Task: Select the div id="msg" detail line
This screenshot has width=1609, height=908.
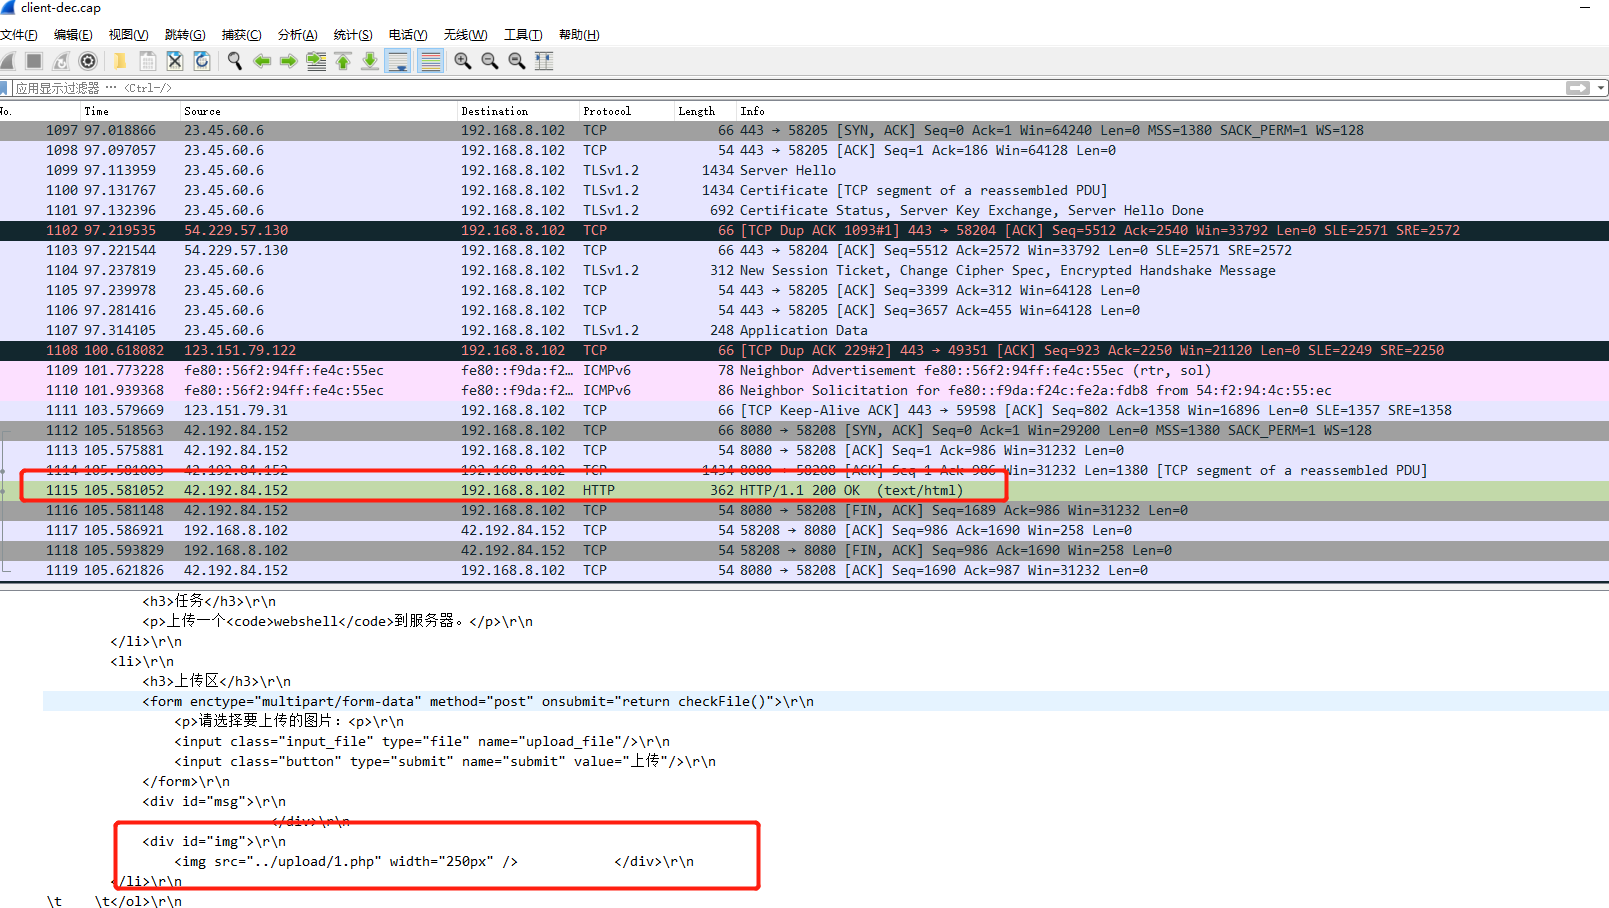Action: tap(214, 801)
